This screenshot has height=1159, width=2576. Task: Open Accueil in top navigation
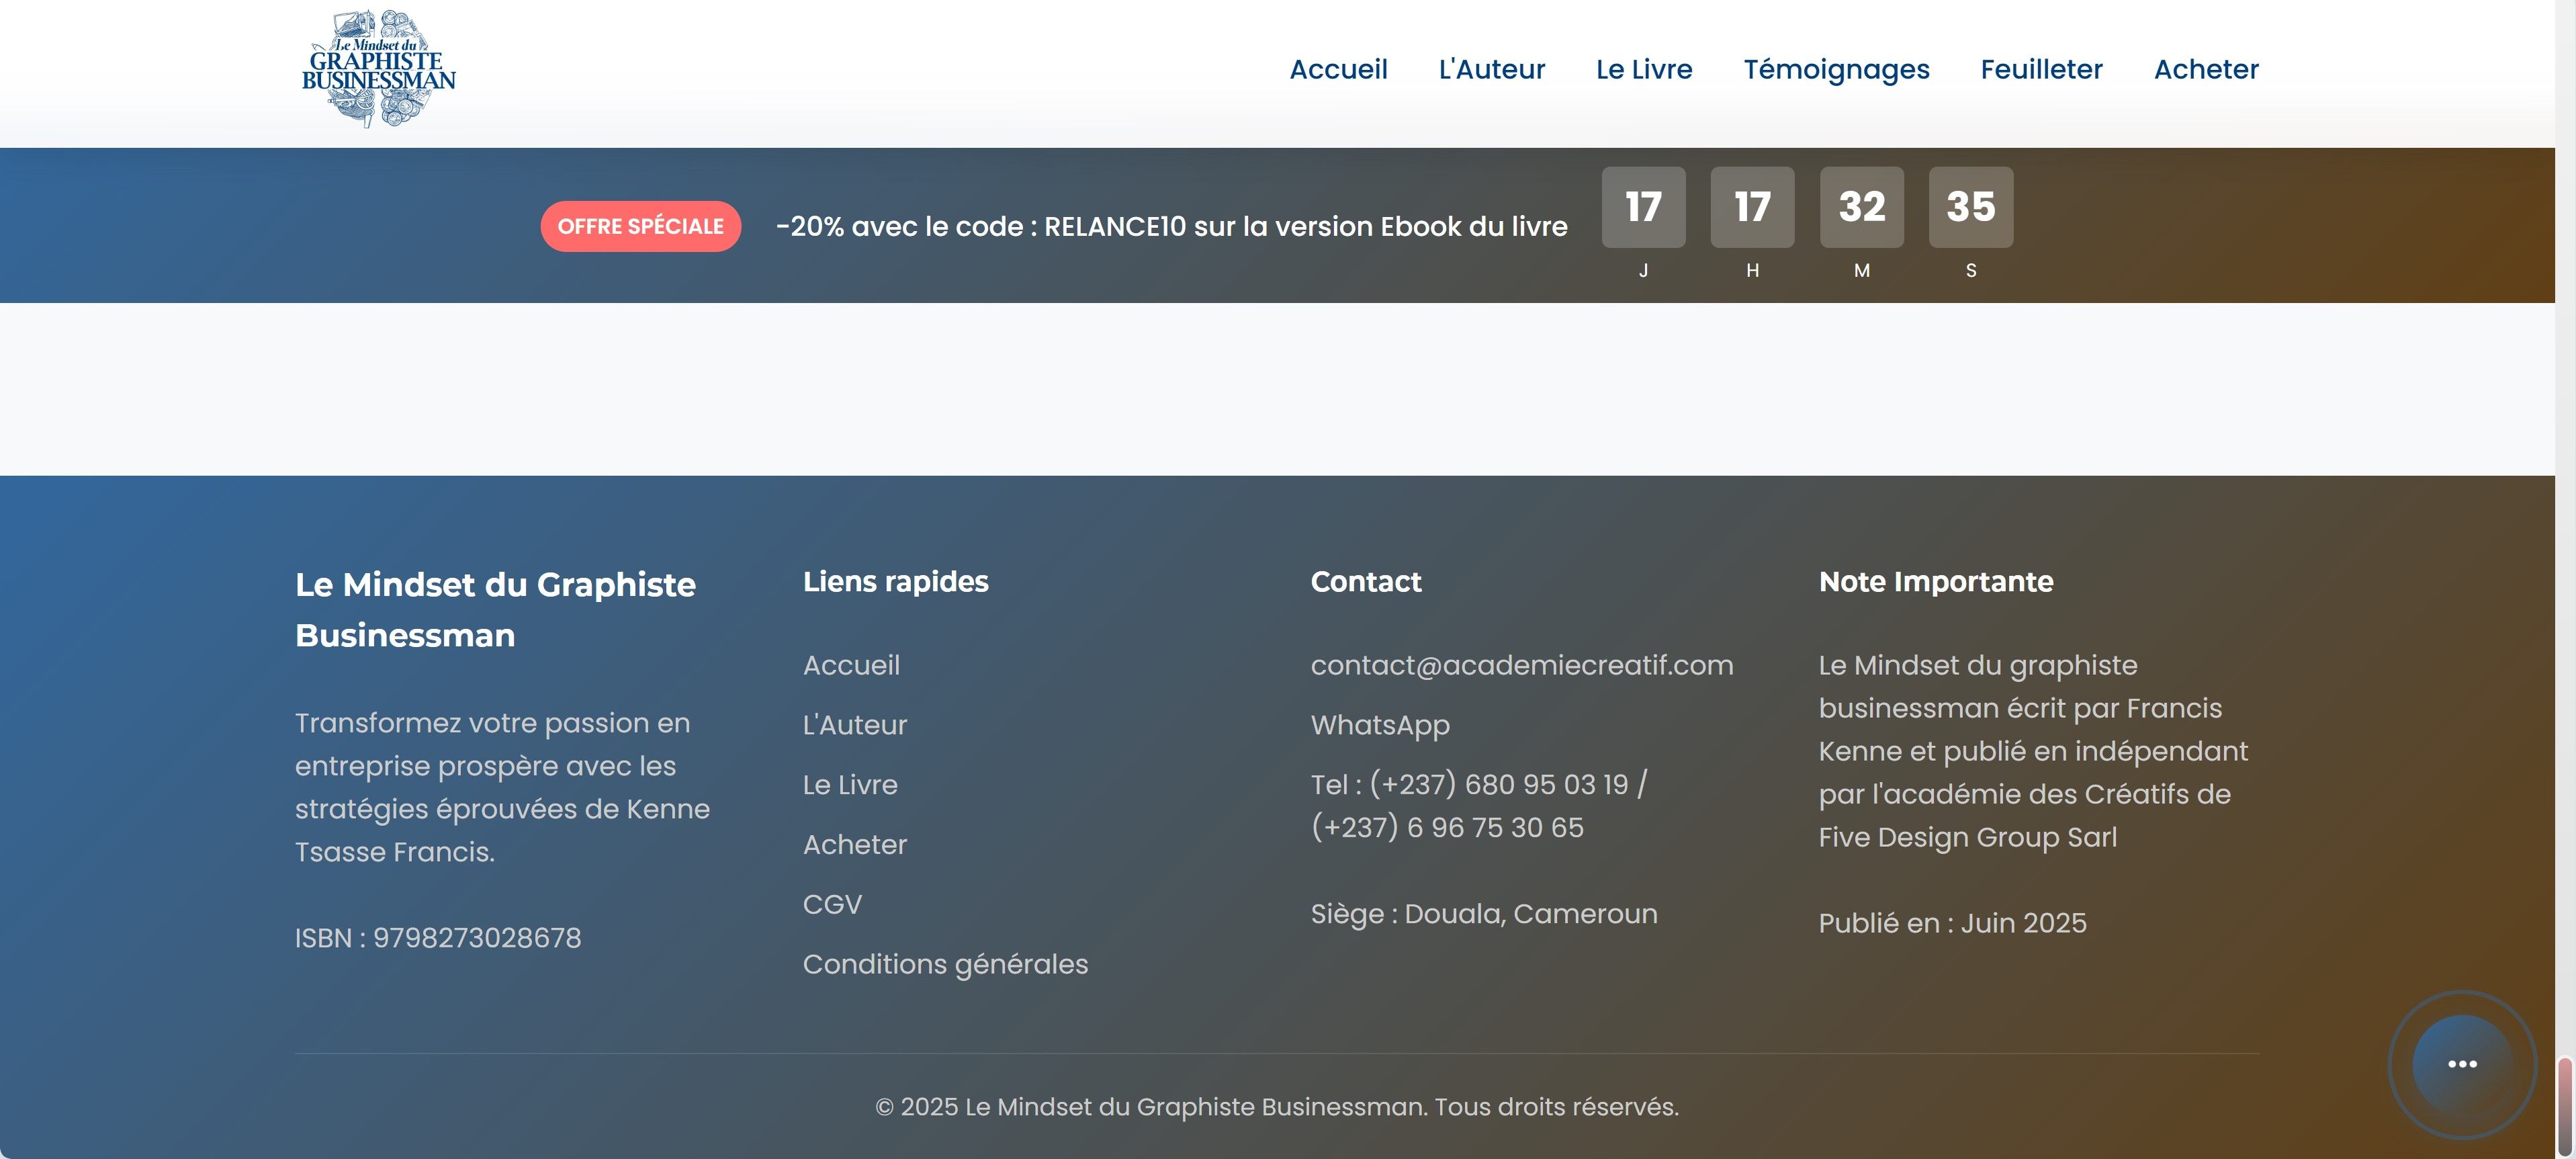(x=1338, y=69)
